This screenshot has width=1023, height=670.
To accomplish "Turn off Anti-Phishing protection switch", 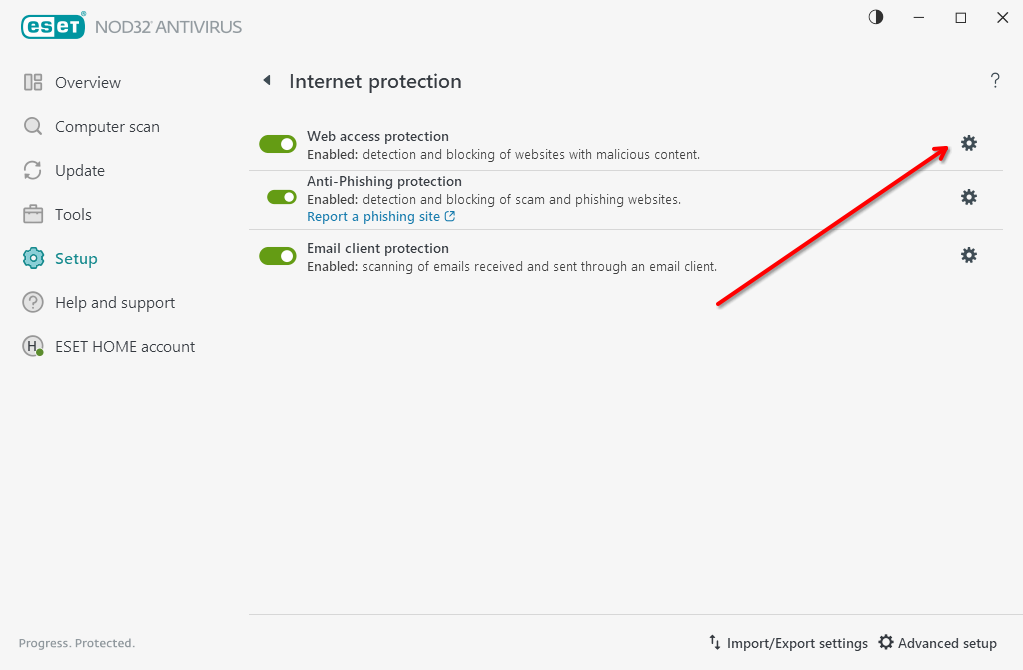I will click(x=282, y=197).
